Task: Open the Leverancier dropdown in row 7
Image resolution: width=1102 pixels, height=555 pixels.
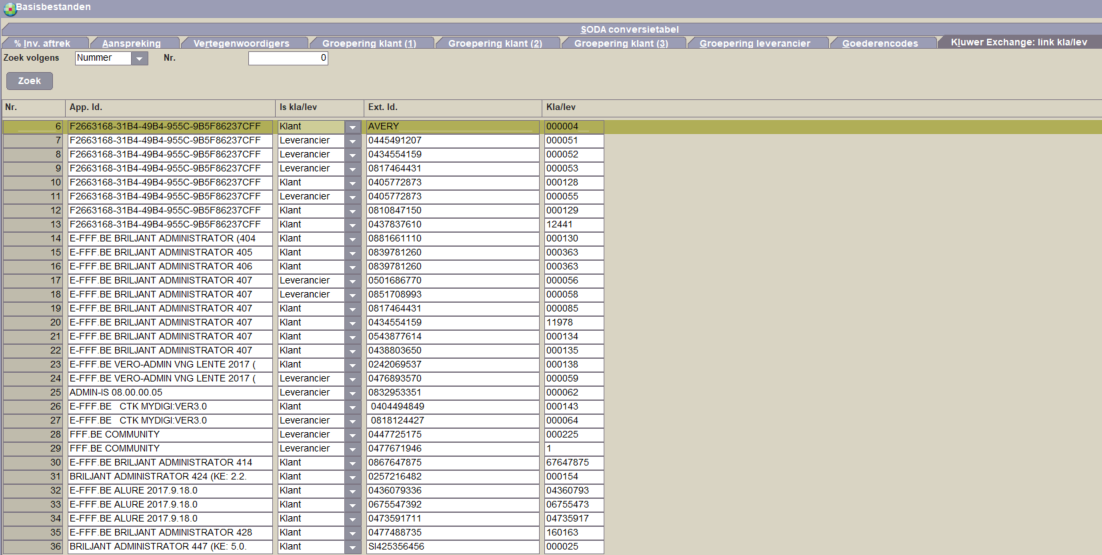Action: coord(352,141)
